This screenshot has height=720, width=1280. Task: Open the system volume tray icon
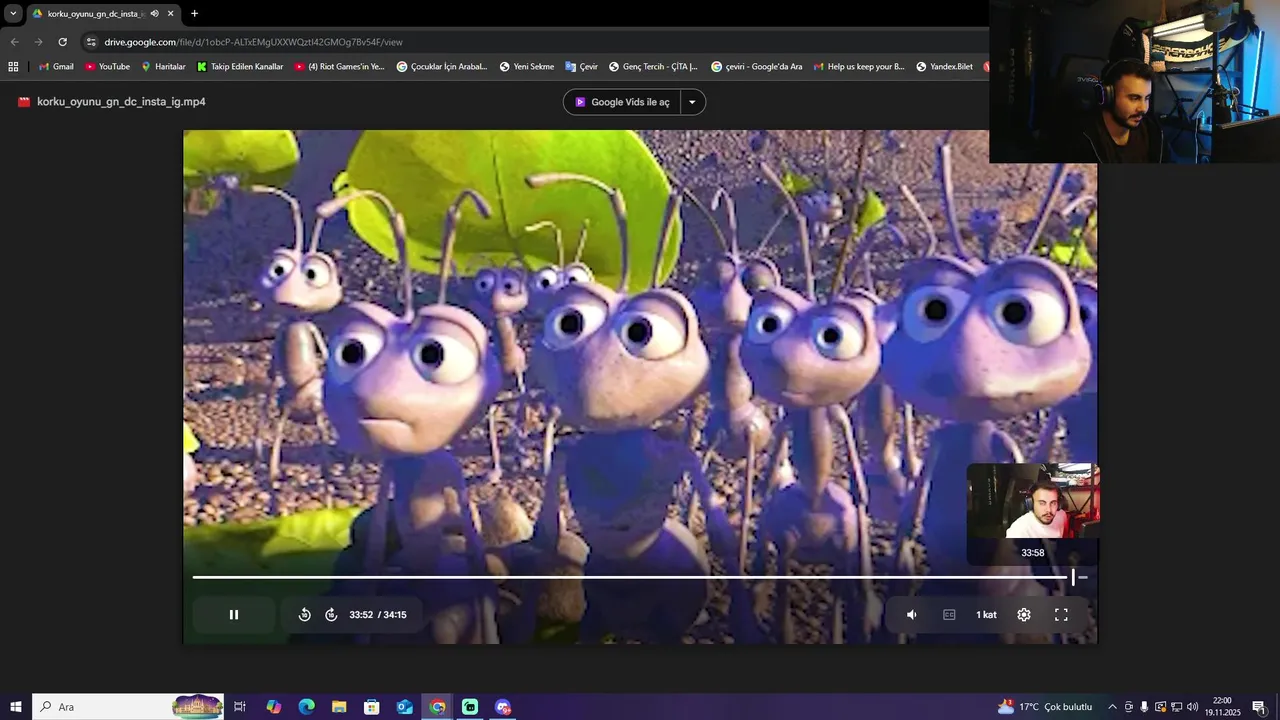tap(1192, 707)
